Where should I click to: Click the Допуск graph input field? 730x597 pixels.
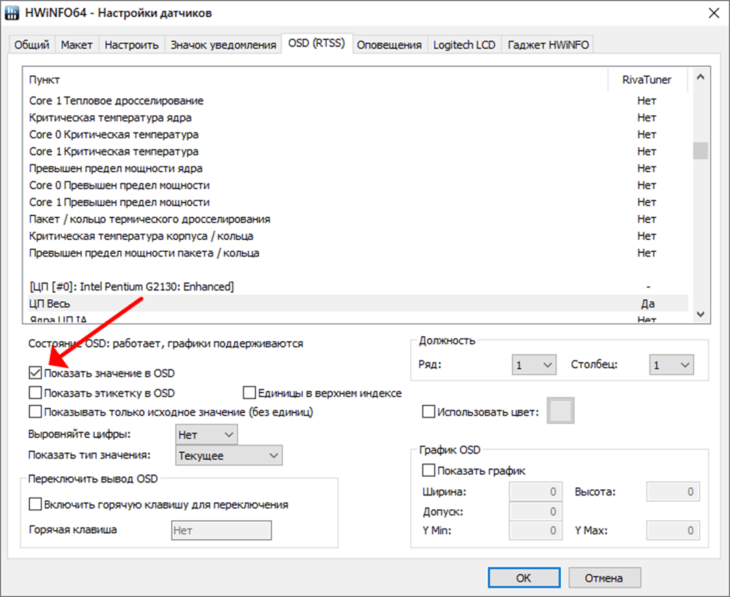point(535,511)
